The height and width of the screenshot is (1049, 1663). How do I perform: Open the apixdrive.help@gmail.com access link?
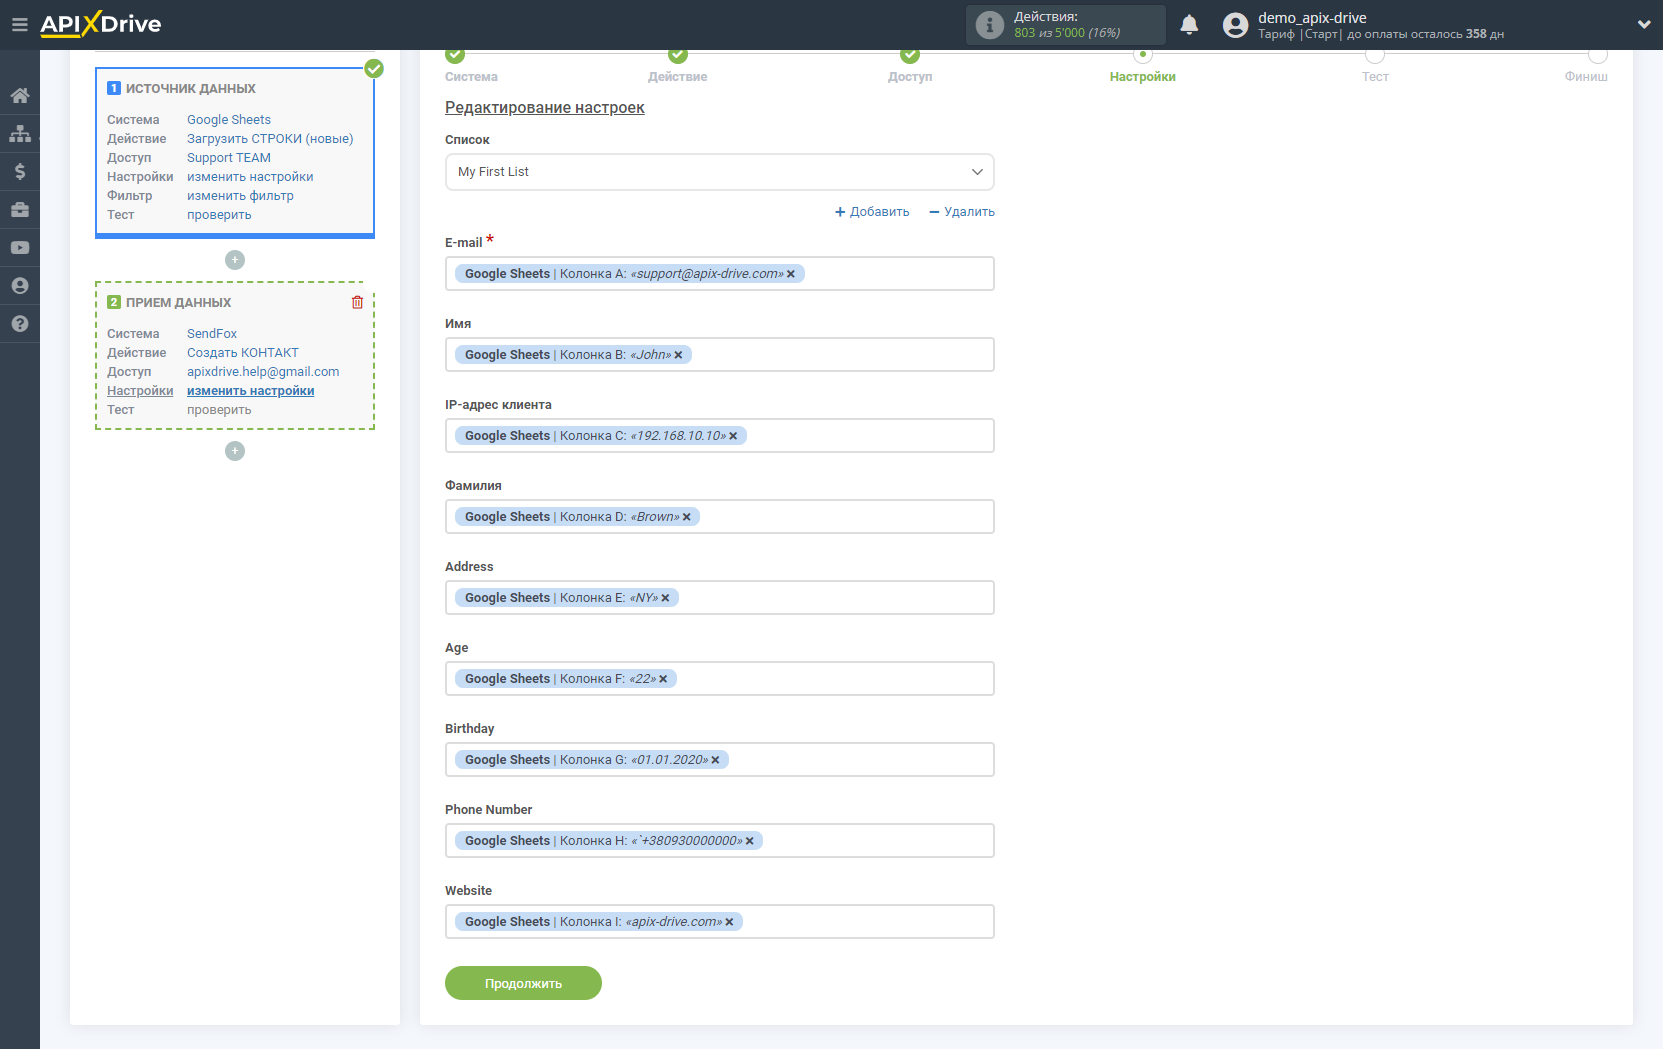pyautogui.click(x=263, y=372)
